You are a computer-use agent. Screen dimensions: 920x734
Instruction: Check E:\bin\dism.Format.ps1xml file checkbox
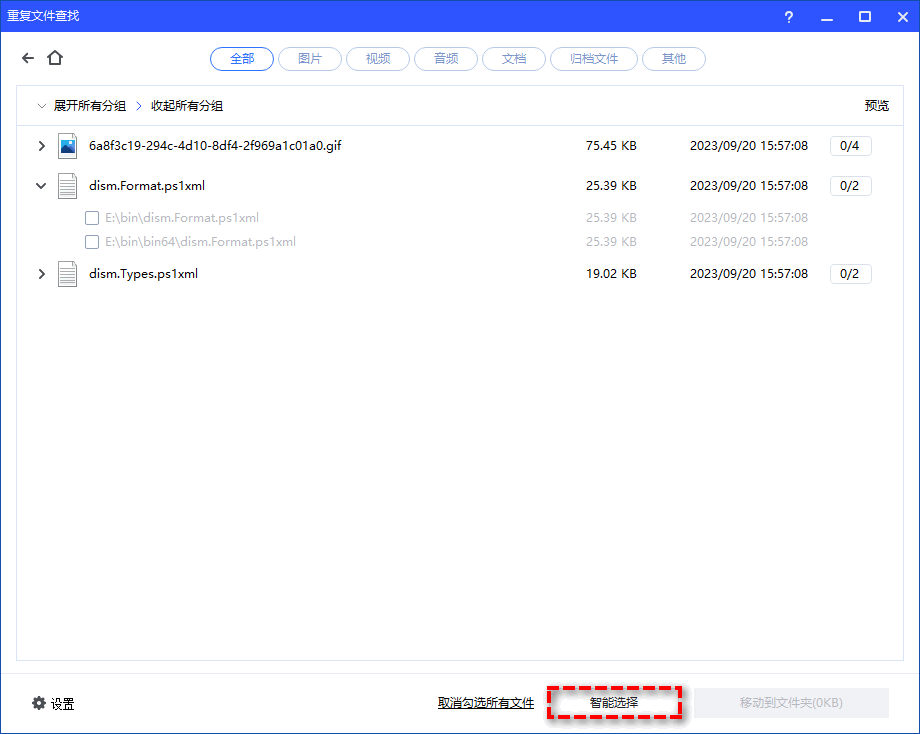pos(92,218)
